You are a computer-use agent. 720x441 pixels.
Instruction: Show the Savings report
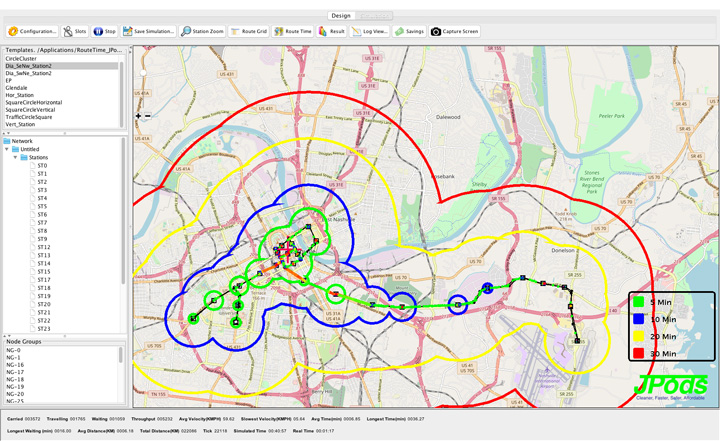pos(410,31)
